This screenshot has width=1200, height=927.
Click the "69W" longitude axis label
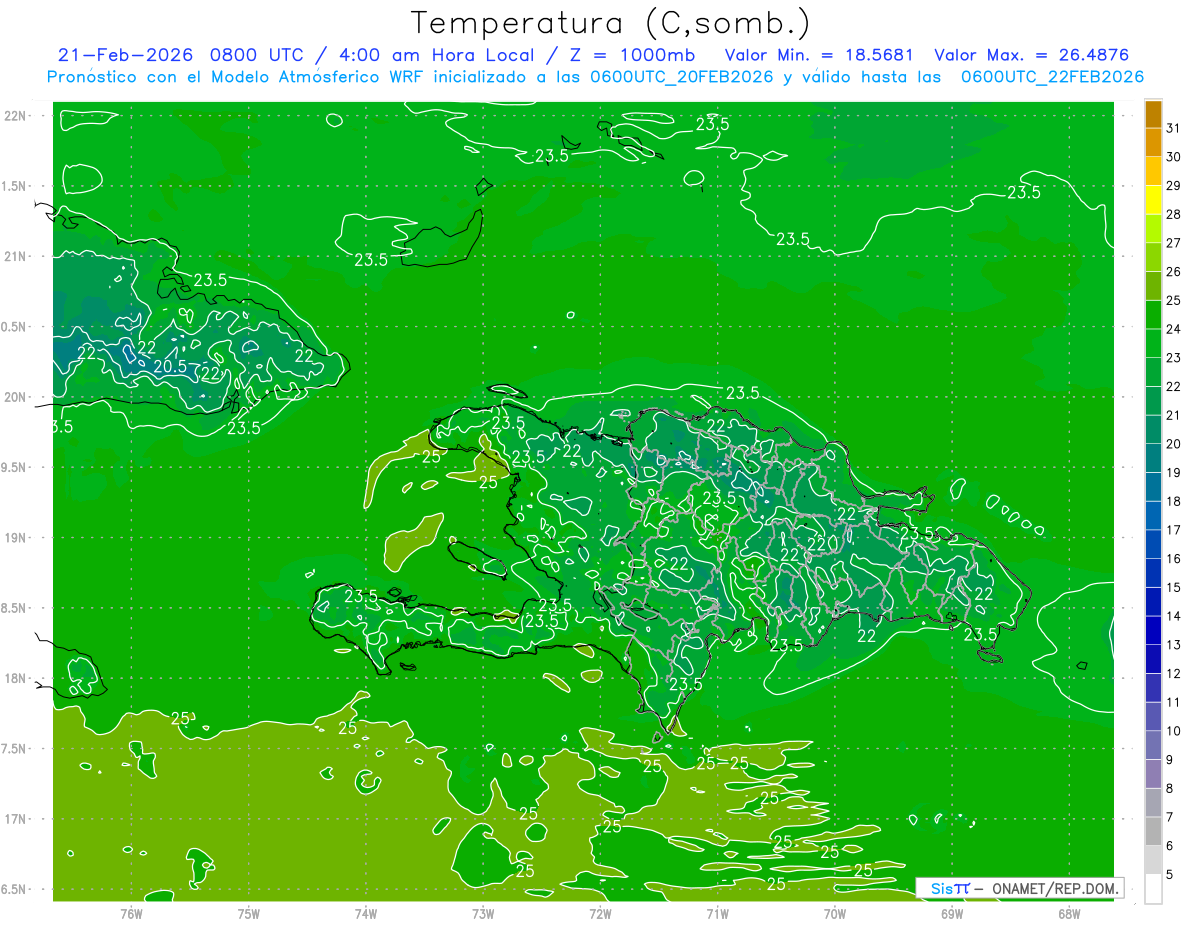pyautogui.click(x=952, y=913)
